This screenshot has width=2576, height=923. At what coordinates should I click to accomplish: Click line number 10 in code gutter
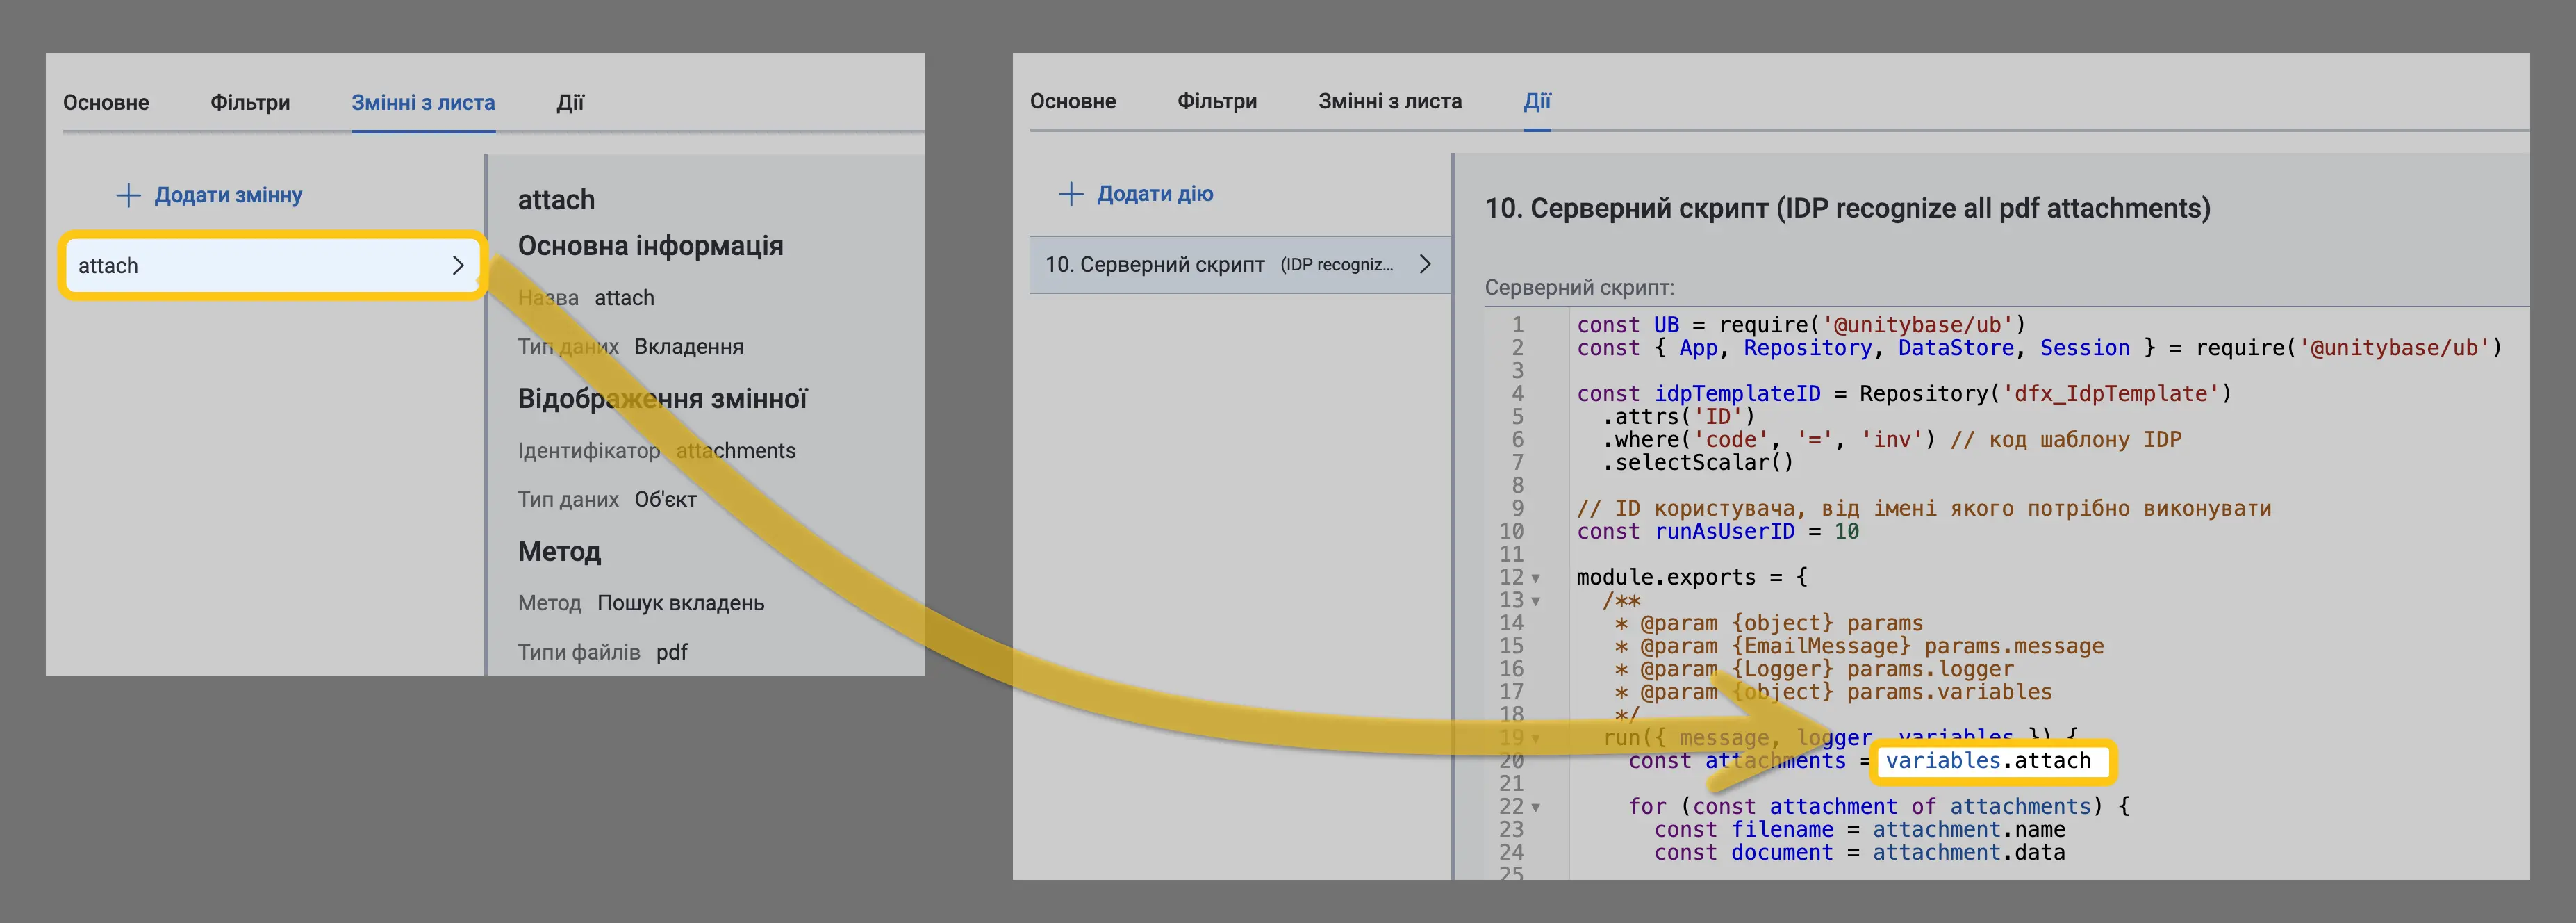coord(1511,532)
